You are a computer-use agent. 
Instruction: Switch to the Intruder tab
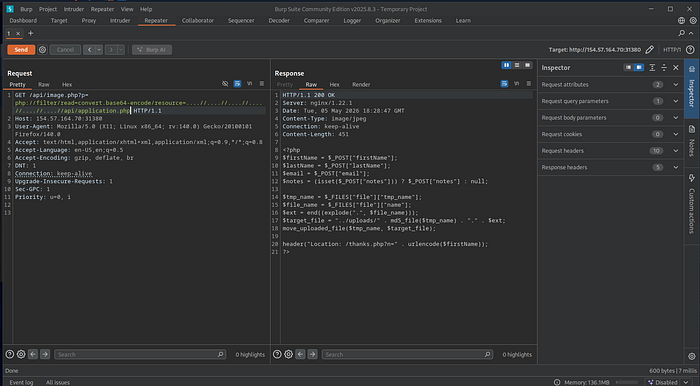click(120, 21)
